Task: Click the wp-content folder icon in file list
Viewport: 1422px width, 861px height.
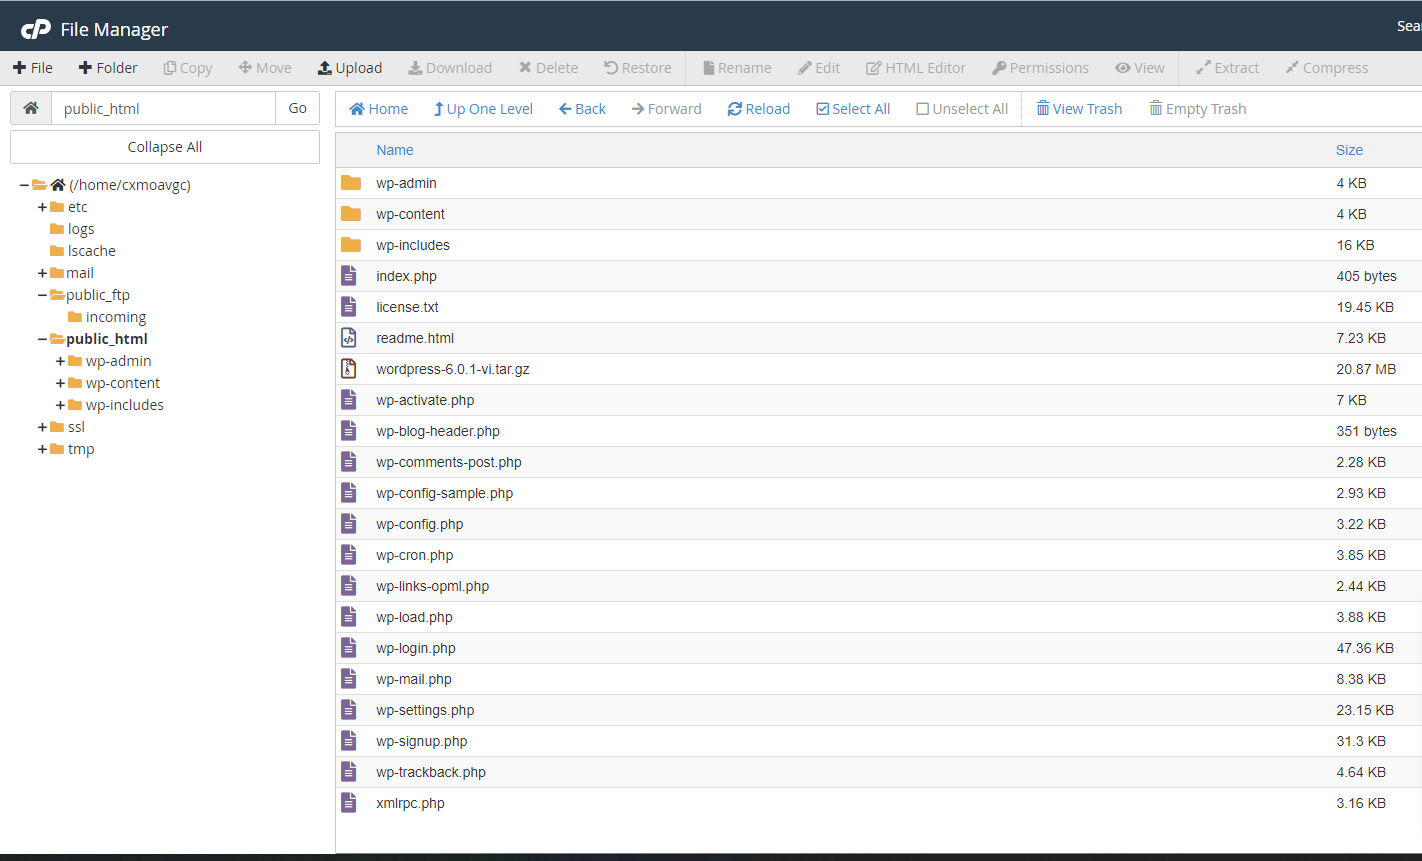Action: (350, 214)
